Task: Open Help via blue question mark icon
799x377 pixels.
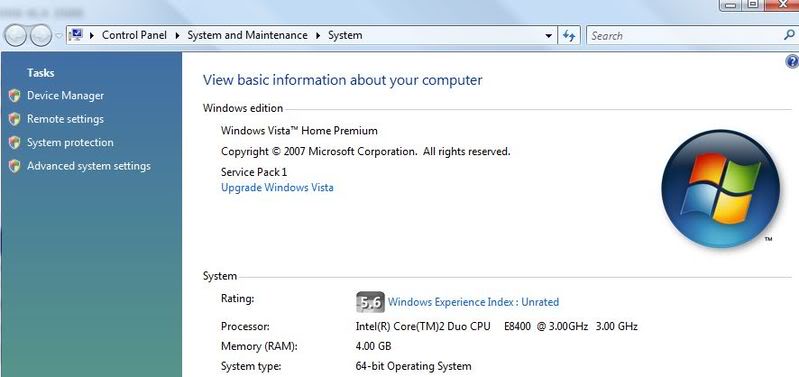Action: 792,62
